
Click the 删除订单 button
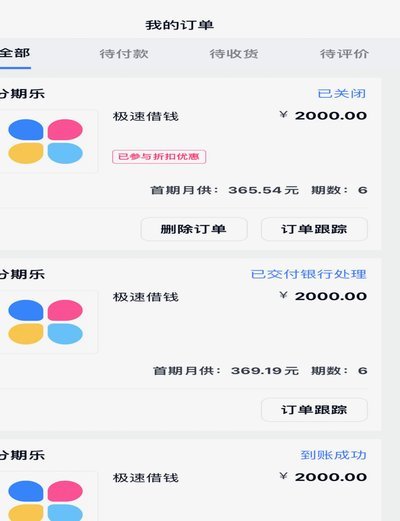[194, 229]
